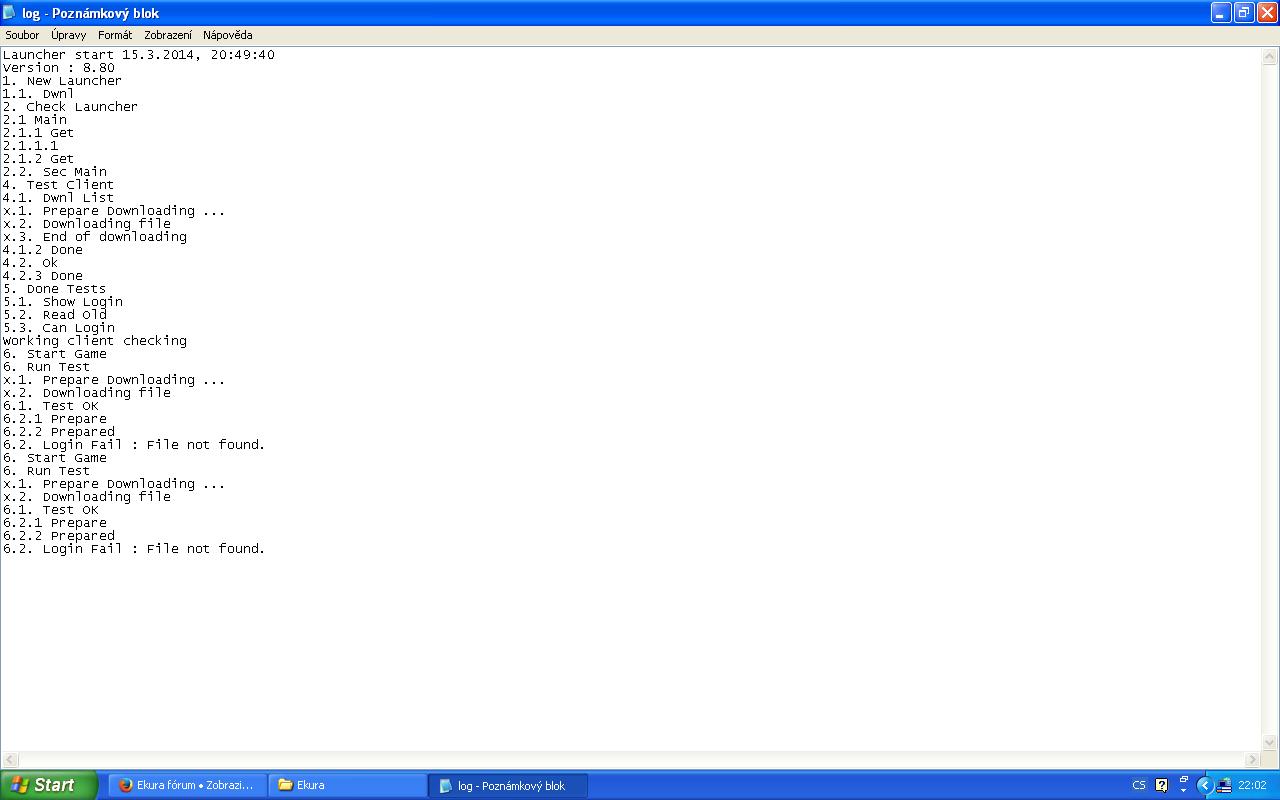This screenshot has height=800, width=1280.
Task: Open the Soubor menu
Action: coord(22,35)
